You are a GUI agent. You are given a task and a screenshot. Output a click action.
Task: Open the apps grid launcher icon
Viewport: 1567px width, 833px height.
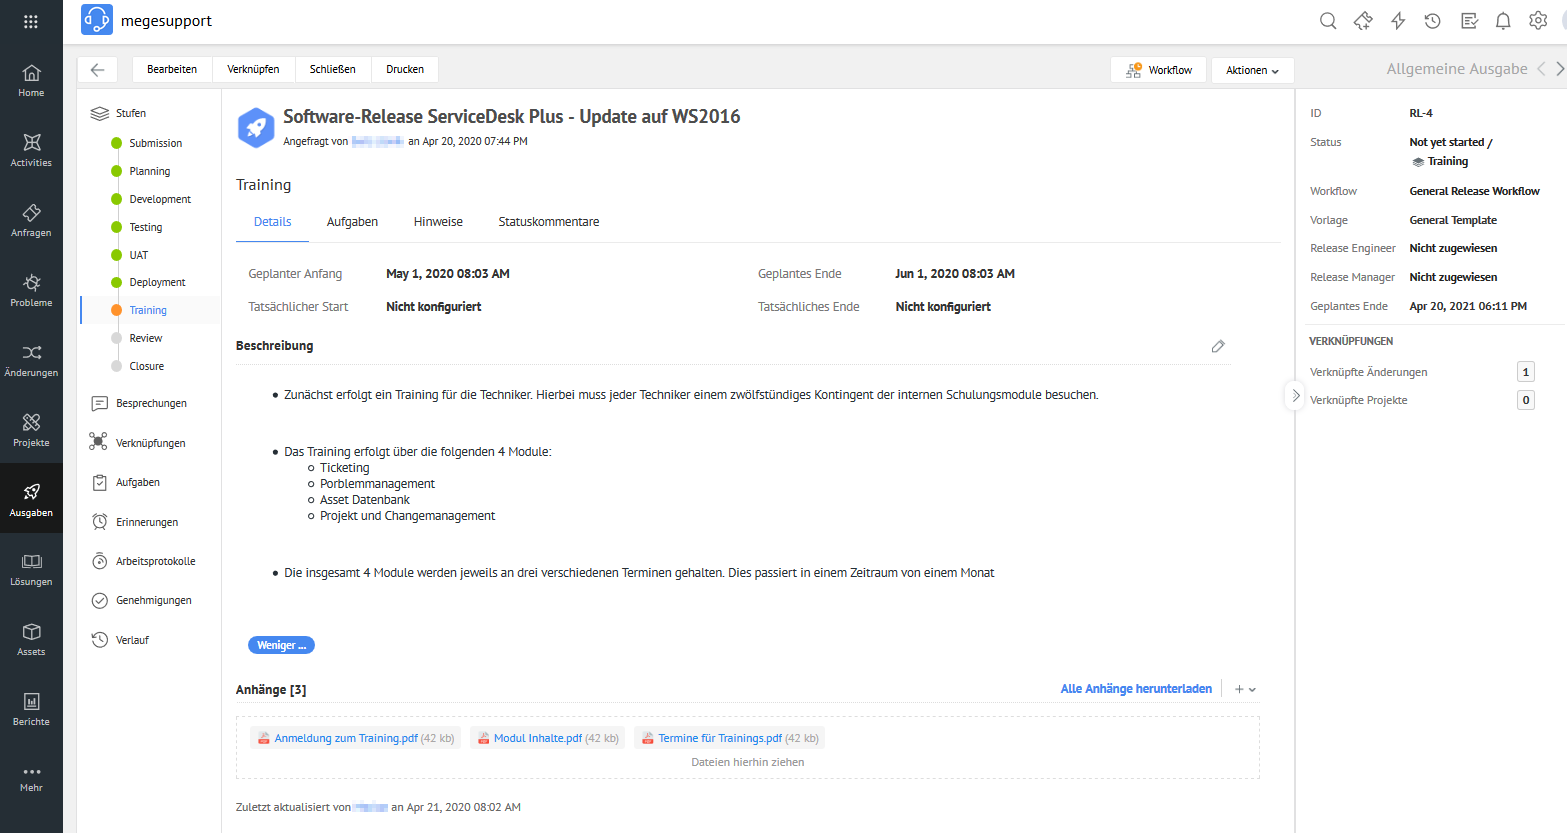pyautogui.click(x=31, y=21)
